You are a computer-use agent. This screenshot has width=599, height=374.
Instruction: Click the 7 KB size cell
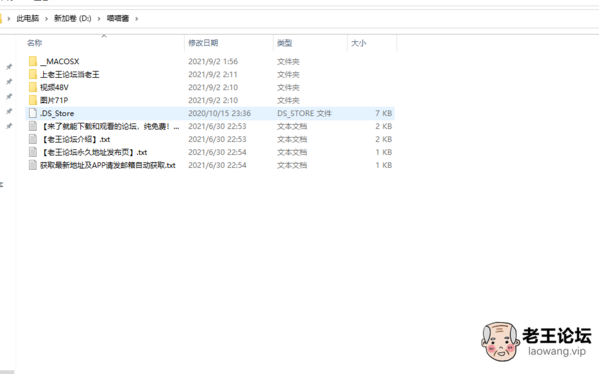(x=384, y=113)
